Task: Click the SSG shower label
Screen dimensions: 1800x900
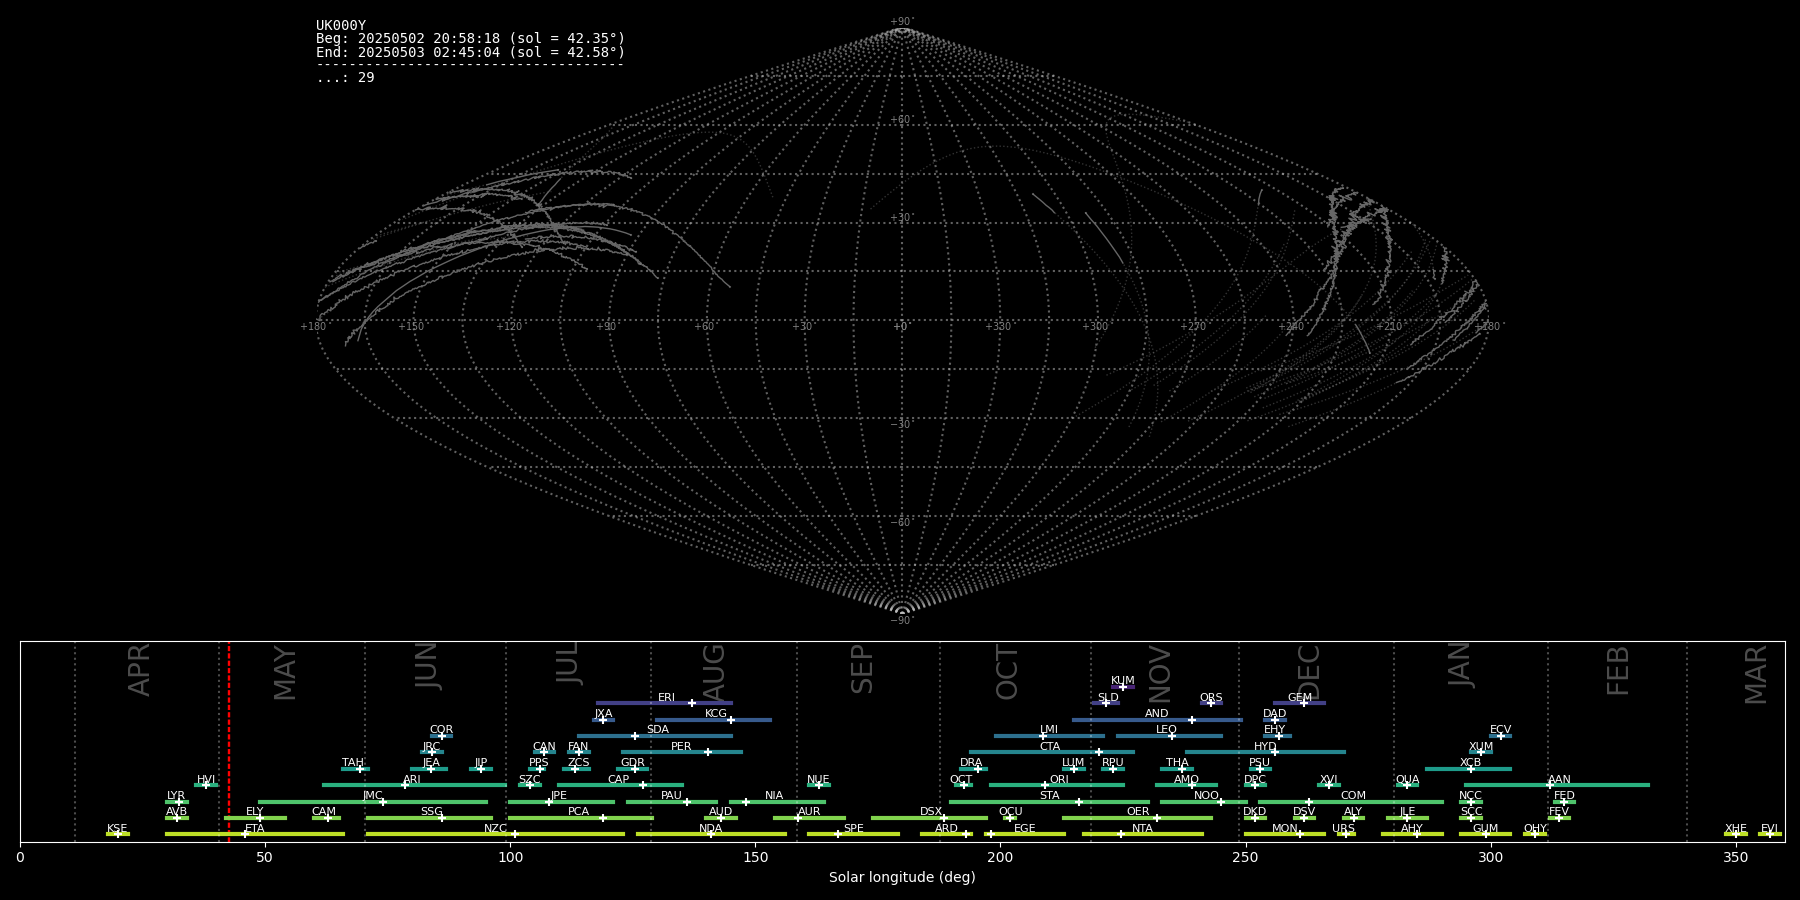Action: tap(431, 812)
